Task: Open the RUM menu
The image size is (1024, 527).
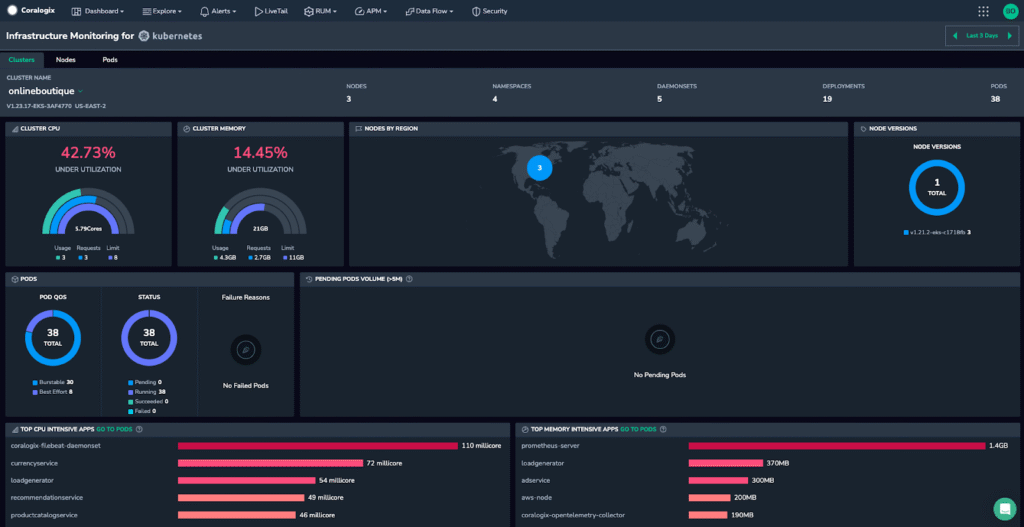Action: [321, 11]
